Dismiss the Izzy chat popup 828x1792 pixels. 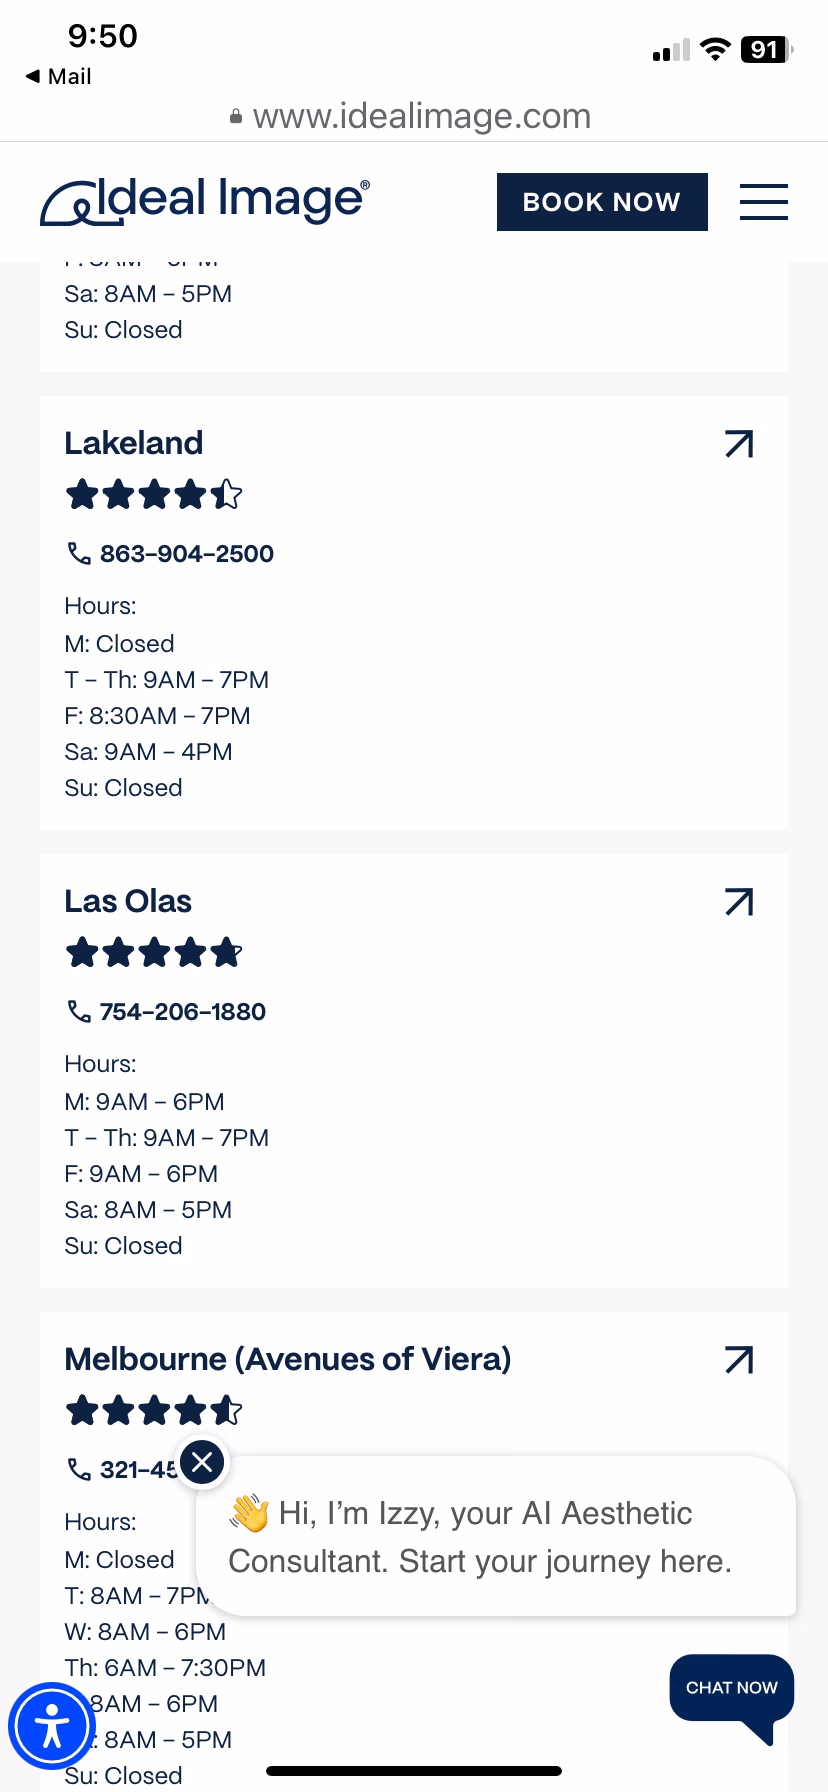click(x=202, y=1462)
